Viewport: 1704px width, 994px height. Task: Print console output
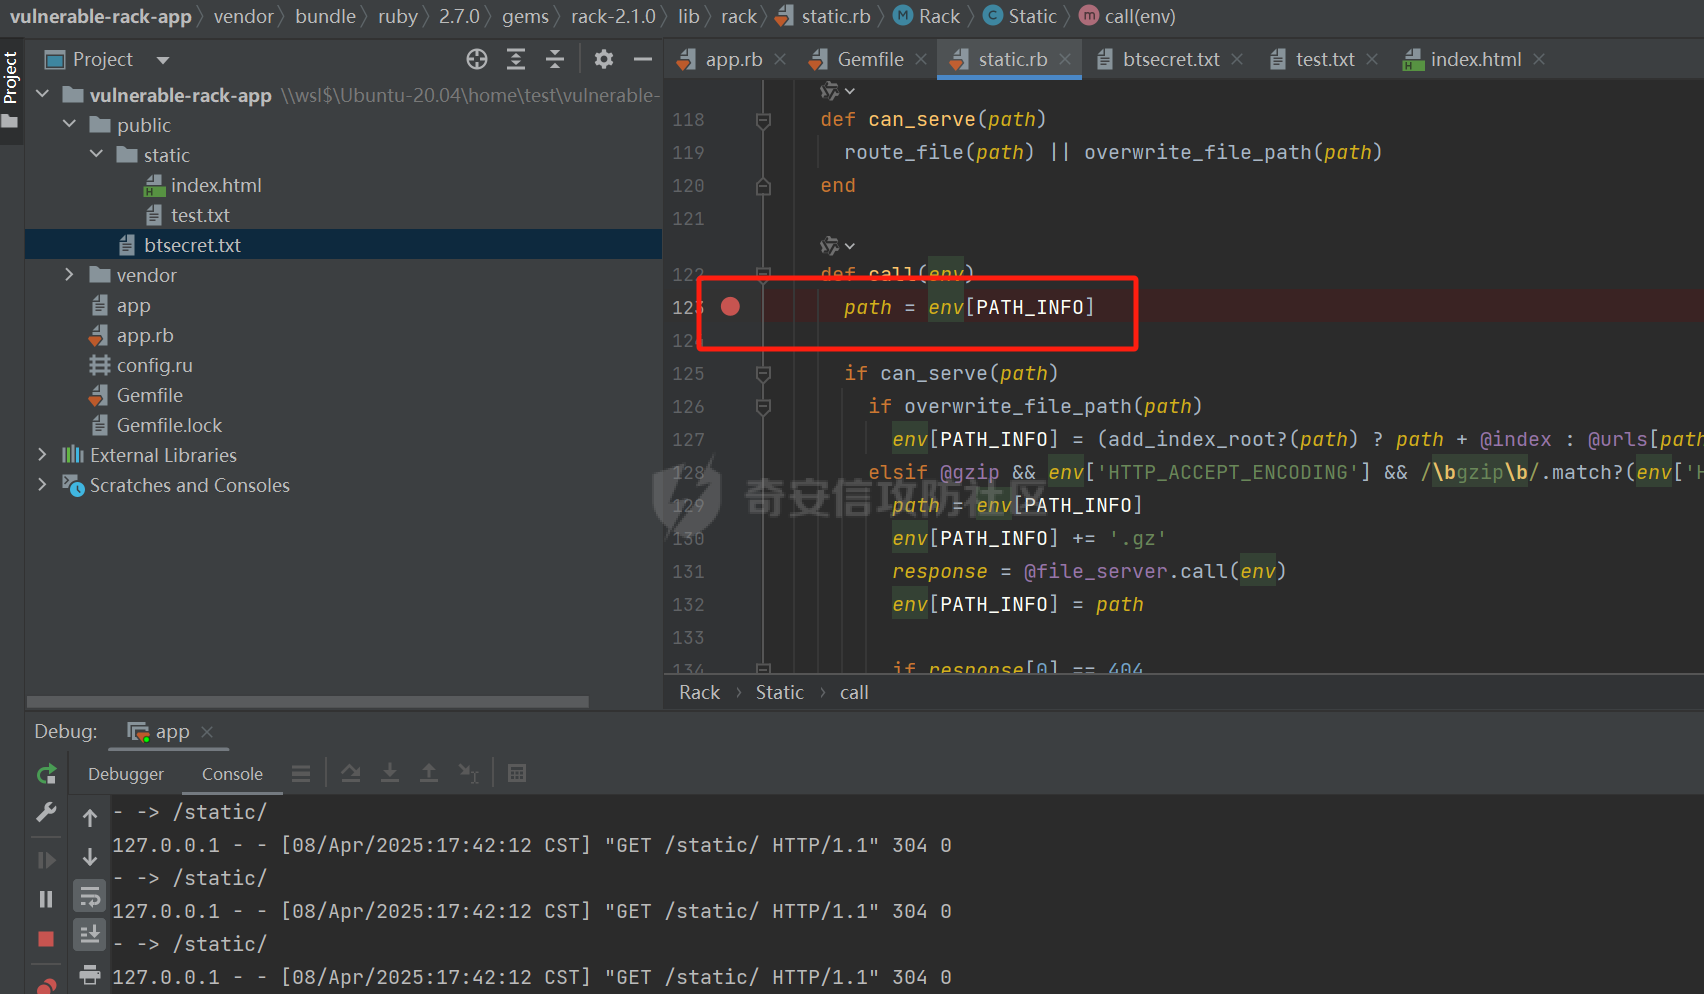tap(90, 974)
